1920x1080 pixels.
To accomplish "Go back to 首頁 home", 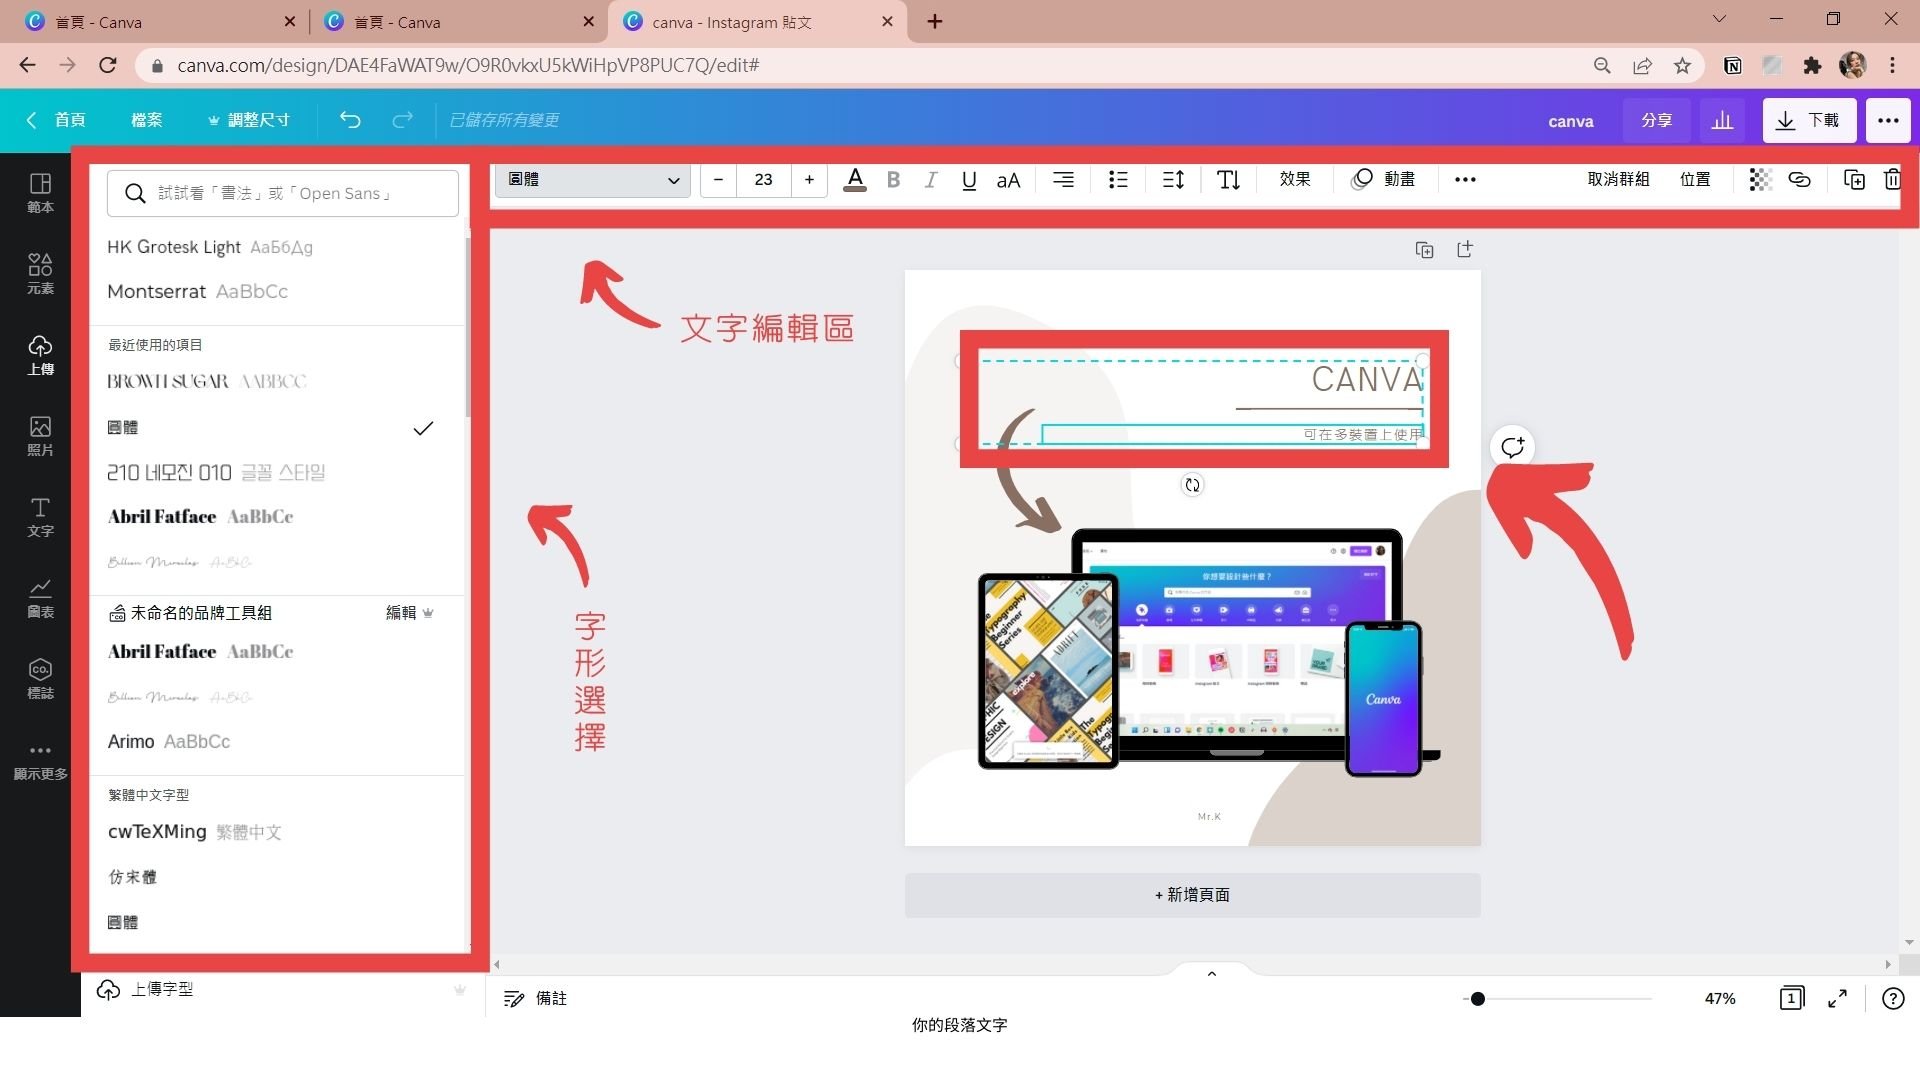I will point(56,120).
